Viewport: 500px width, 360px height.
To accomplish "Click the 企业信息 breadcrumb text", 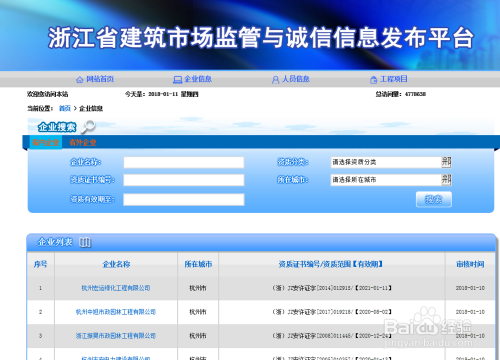I will click(91, 108).
